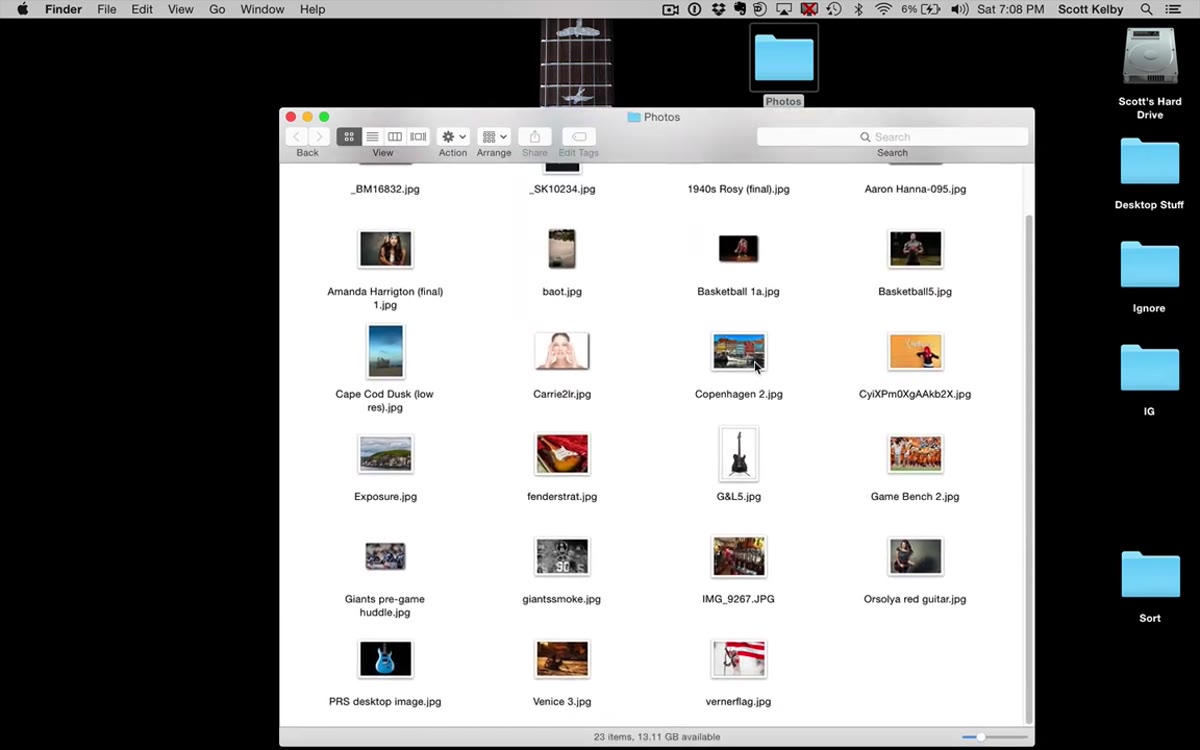The width and height of the screenshot is (1200, 750).
Task: Select PRS desktop image.jpg thumbnail
Action: [386, 659]
